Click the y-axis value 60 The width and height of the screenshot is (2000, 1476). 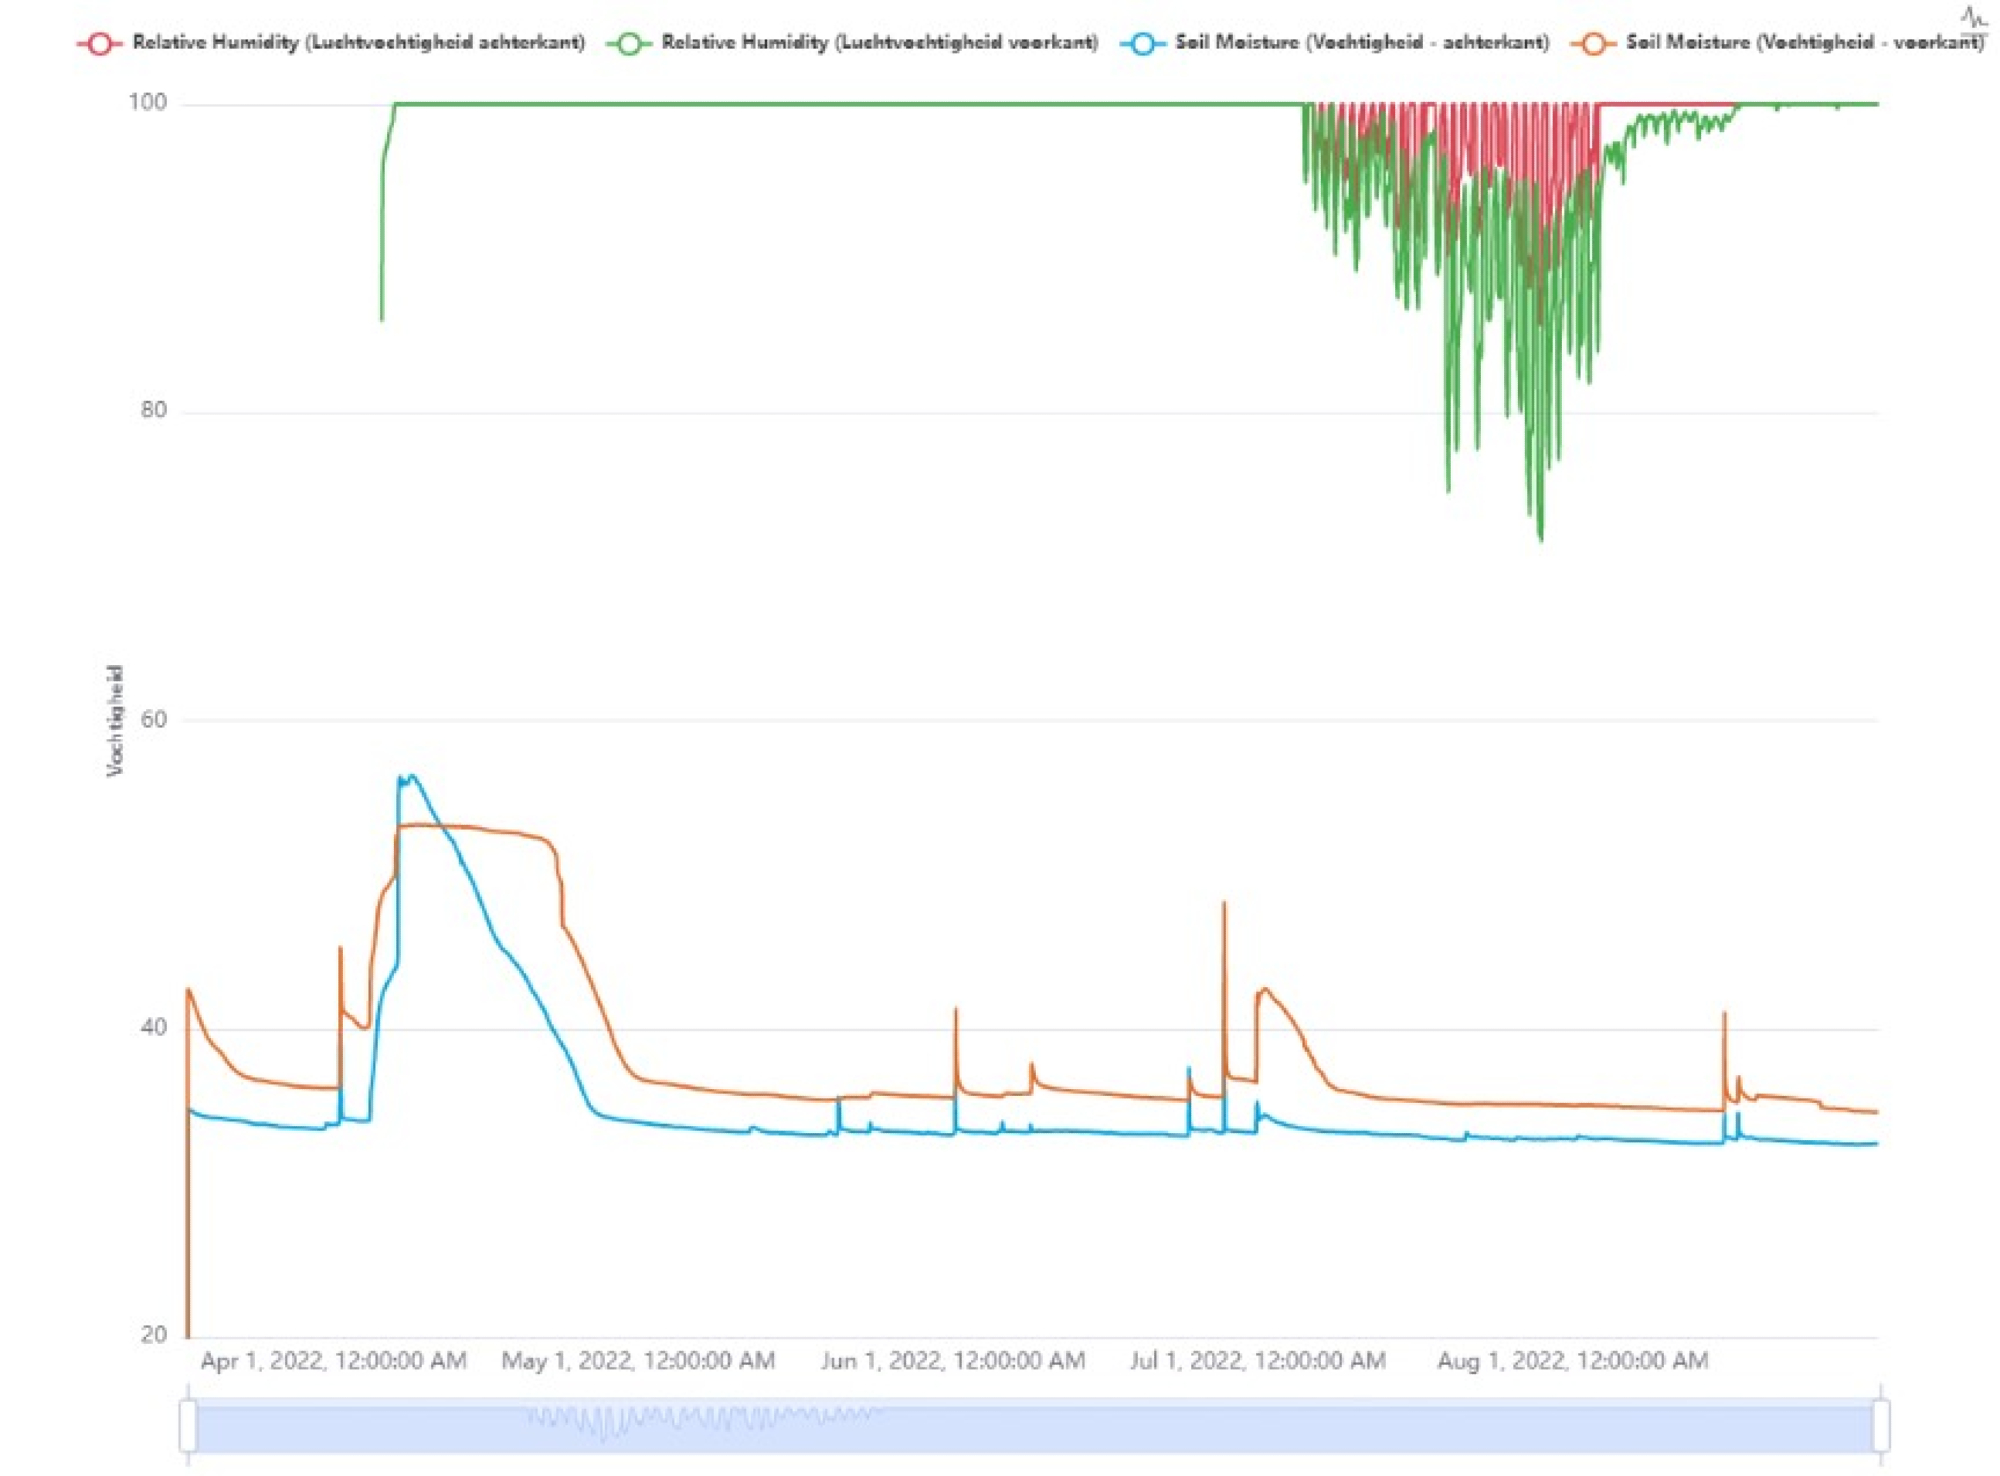point(154,719)
